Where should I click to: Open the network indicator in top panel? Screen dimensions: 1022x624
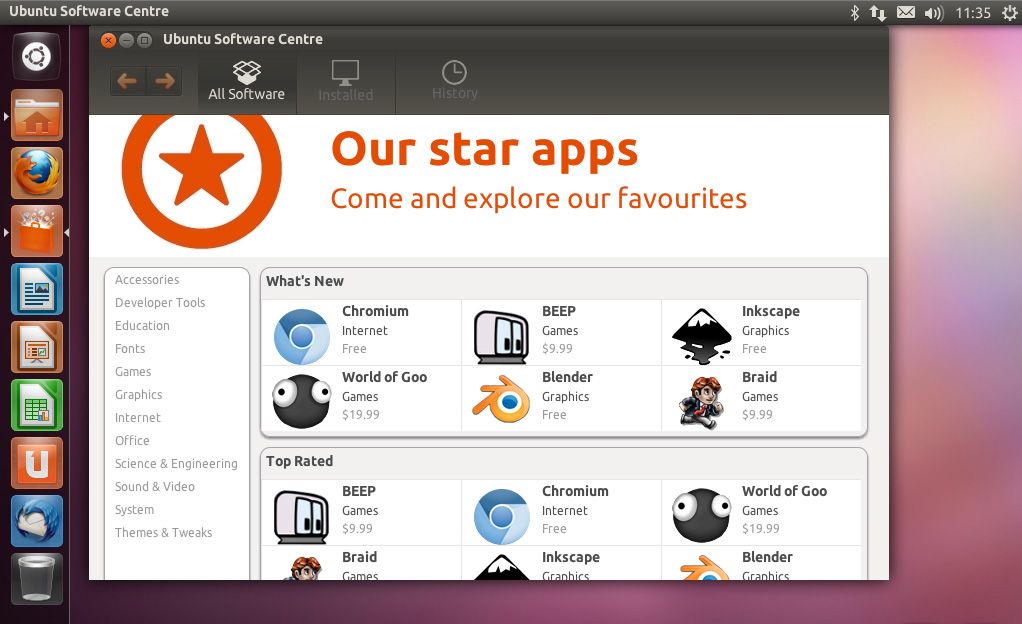(878, 12)
